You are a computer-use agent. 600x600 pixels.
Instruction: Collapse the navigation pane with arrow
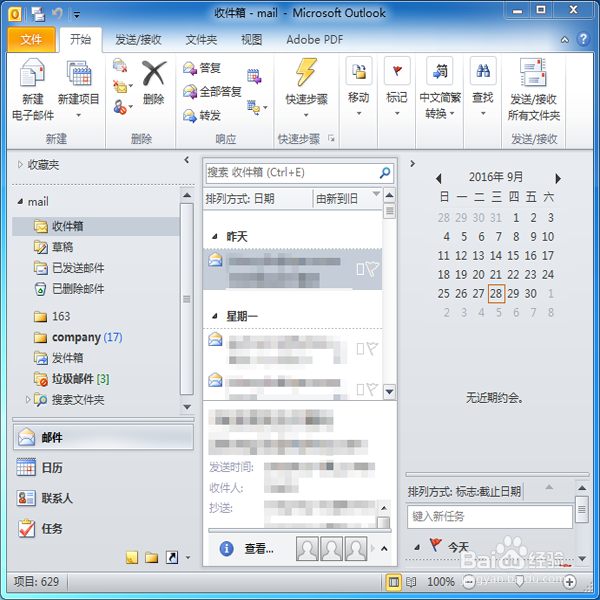tap(186, 160)
